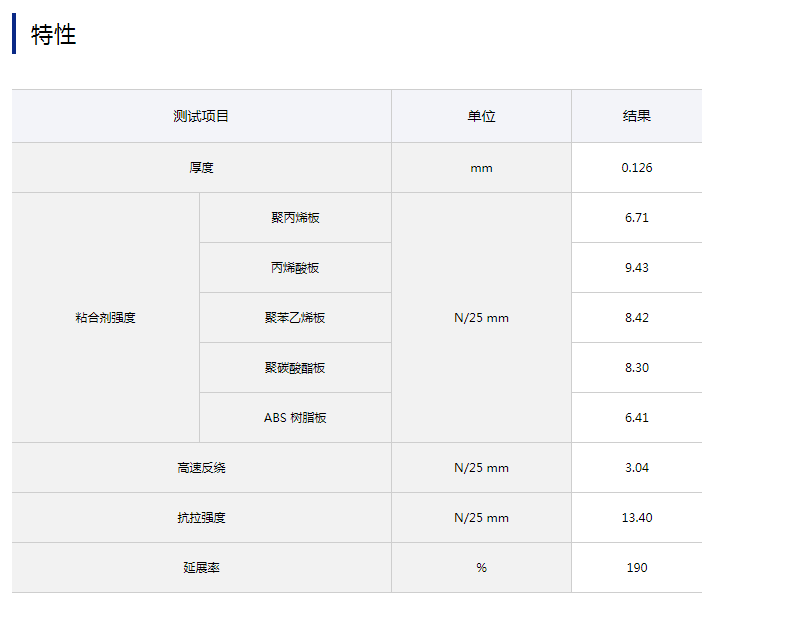Click the 结果 column header

pos(636,116)
